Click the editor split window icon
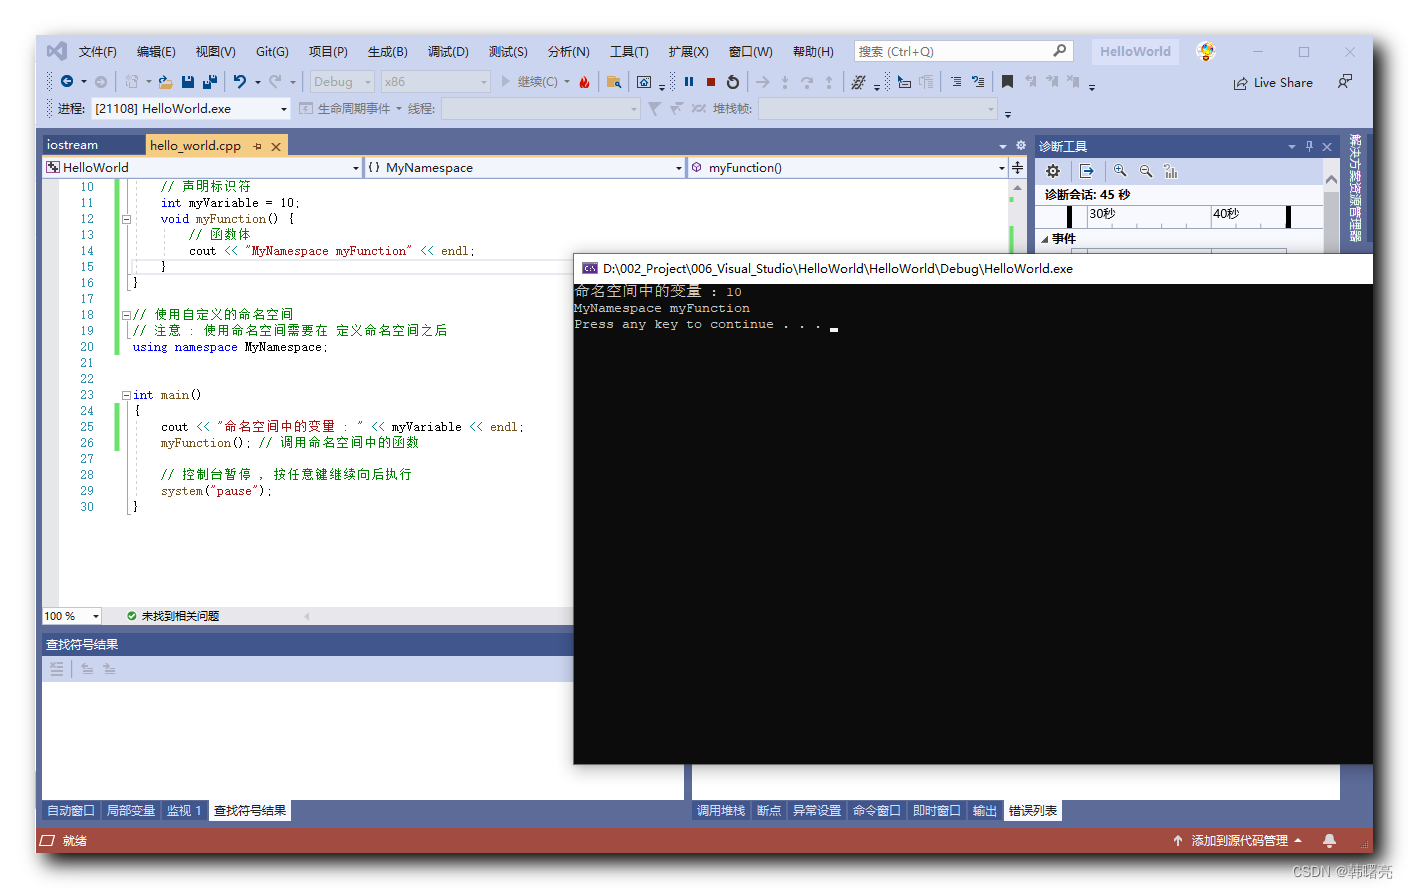Screen dimensions: 1408x888 coord(1018,167)
